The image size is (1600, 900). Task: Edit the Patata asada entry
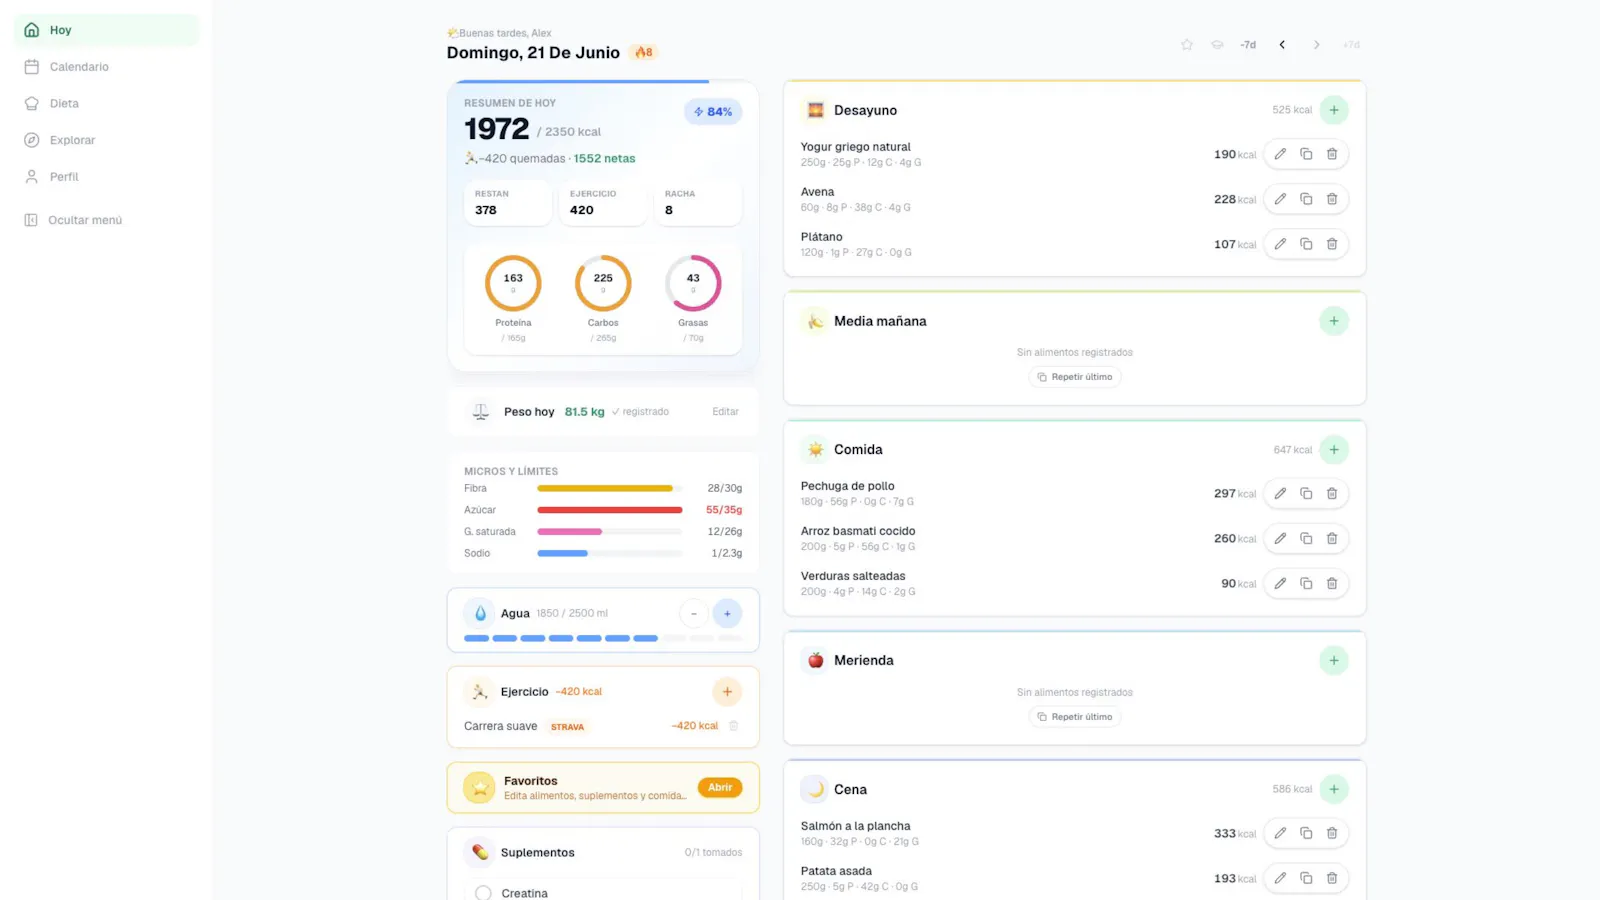point(1280,879)
